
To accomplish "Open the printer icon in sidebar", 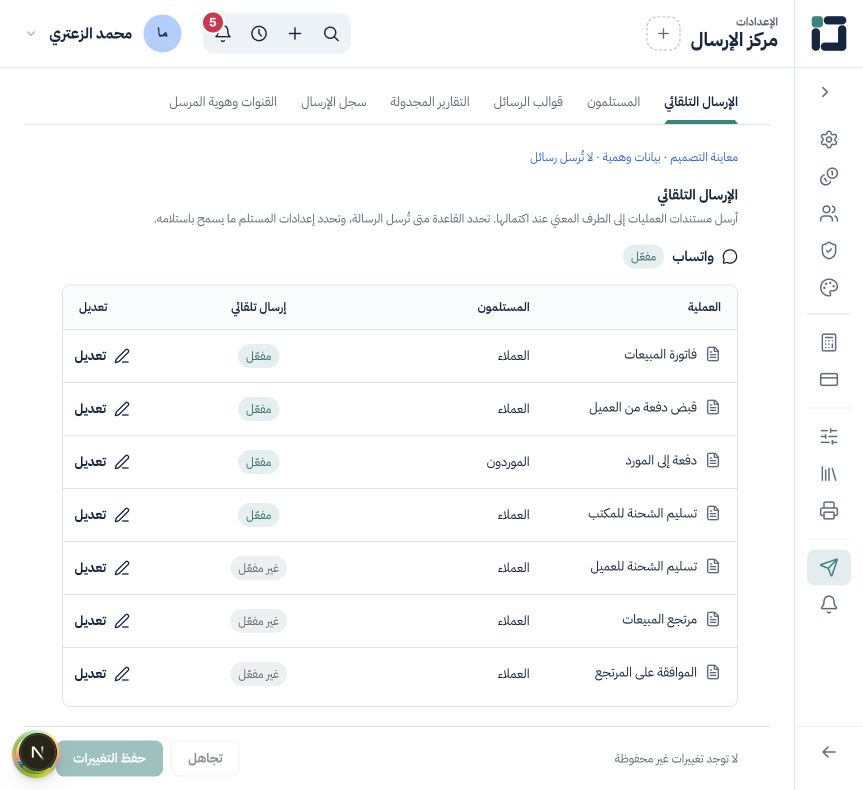I will pos(828,510).
